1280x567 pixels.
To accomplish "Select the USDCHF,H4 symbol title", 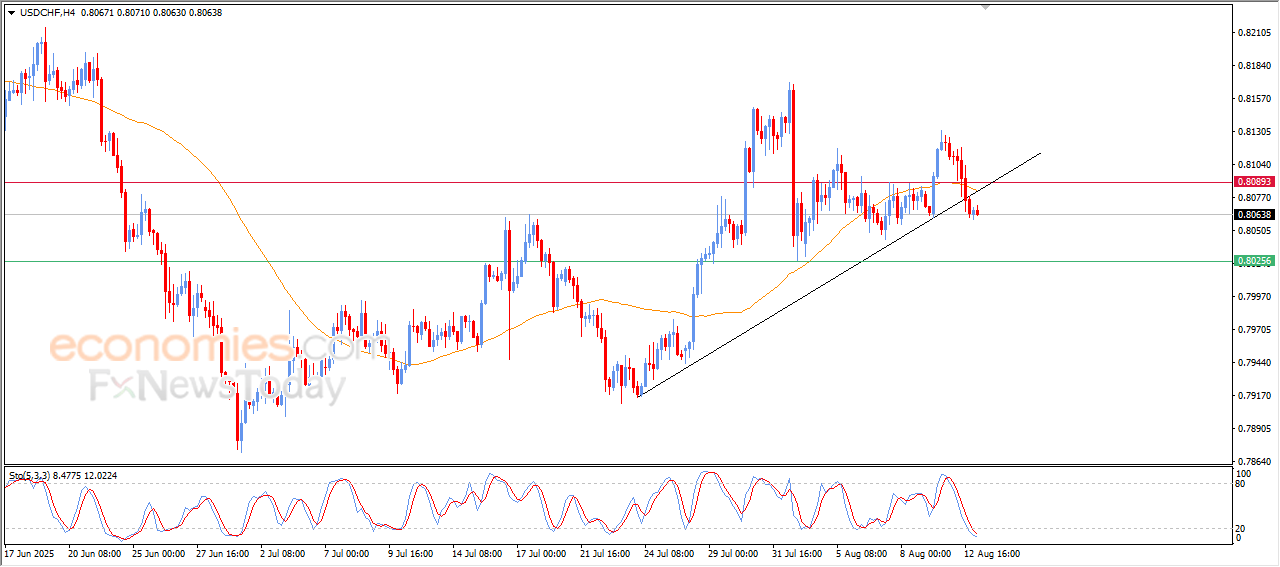I will coord(46,12).
